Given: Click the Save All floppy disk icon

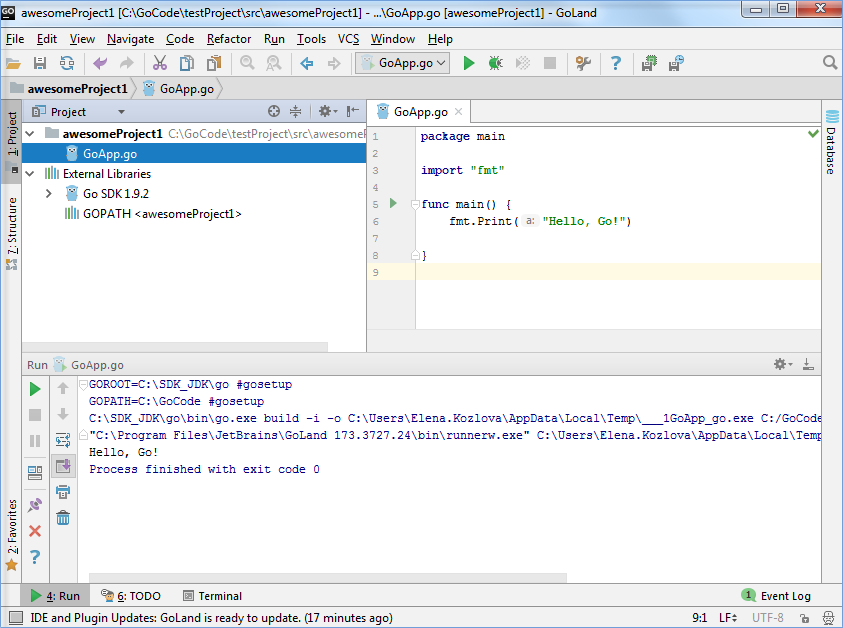Looking at the screenshot, I should pos(40,63).
